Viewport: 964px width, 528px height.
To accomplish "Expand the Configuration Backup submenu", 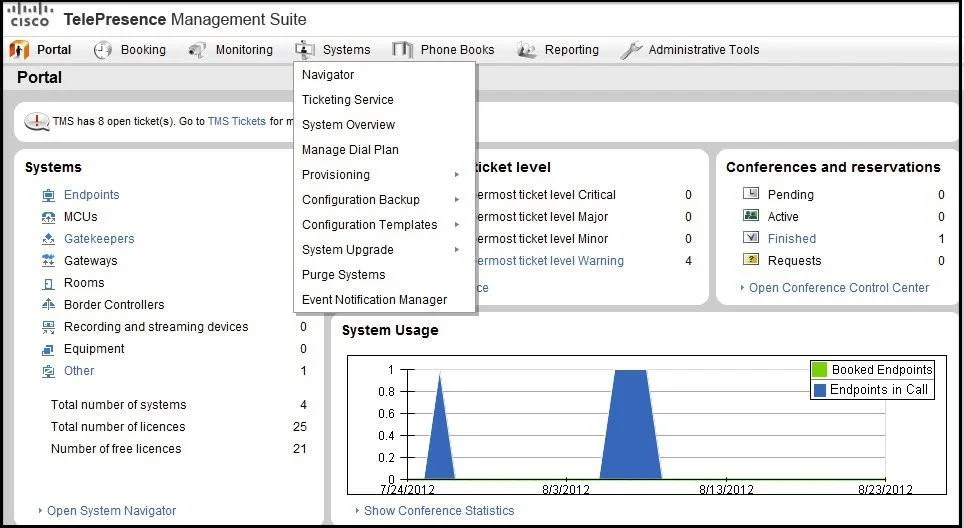I will pyautogui.click(x=381, y=200).
